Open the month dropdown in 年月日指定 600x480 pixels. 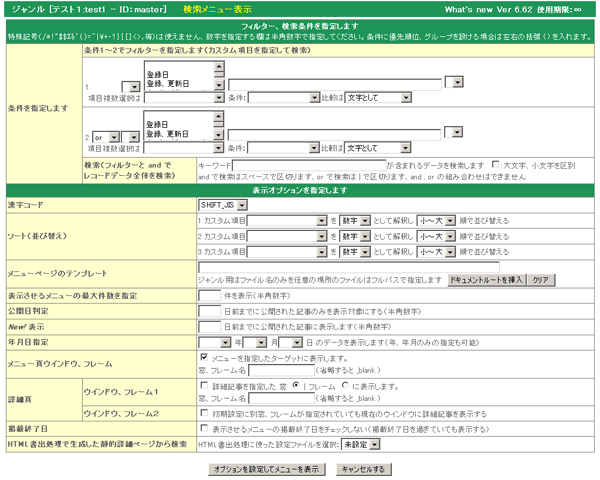255,342
